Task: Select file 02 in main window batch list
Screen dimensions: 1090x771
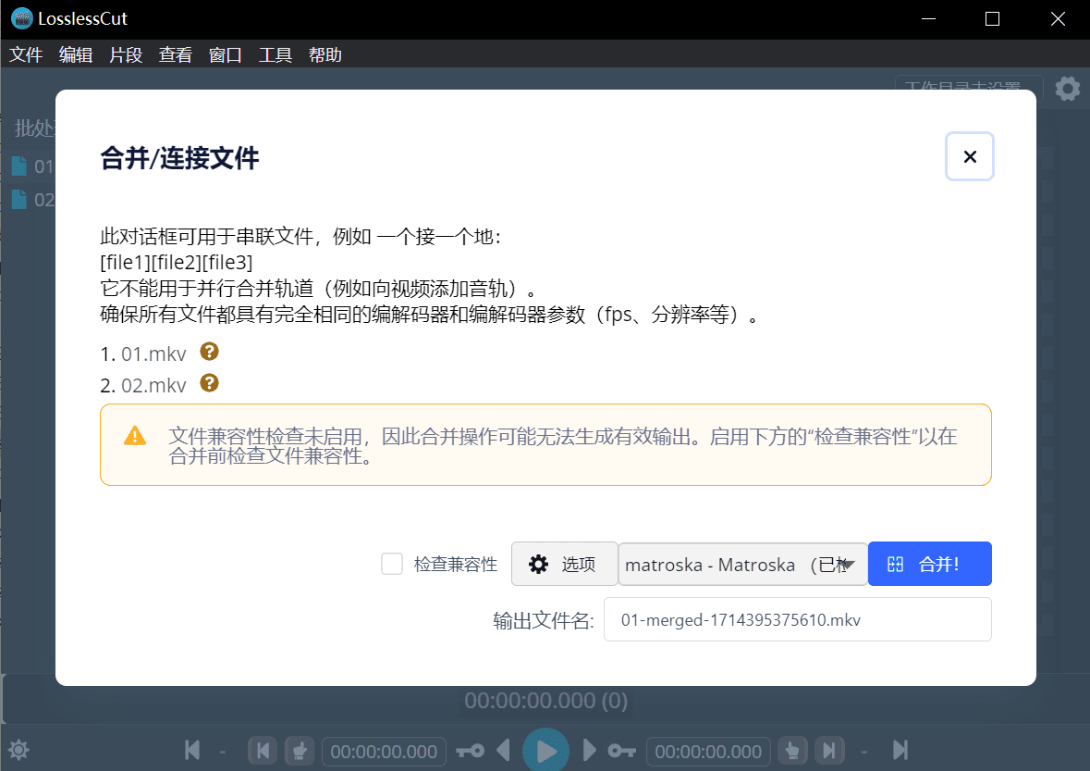Action: [x=33, y=200]
